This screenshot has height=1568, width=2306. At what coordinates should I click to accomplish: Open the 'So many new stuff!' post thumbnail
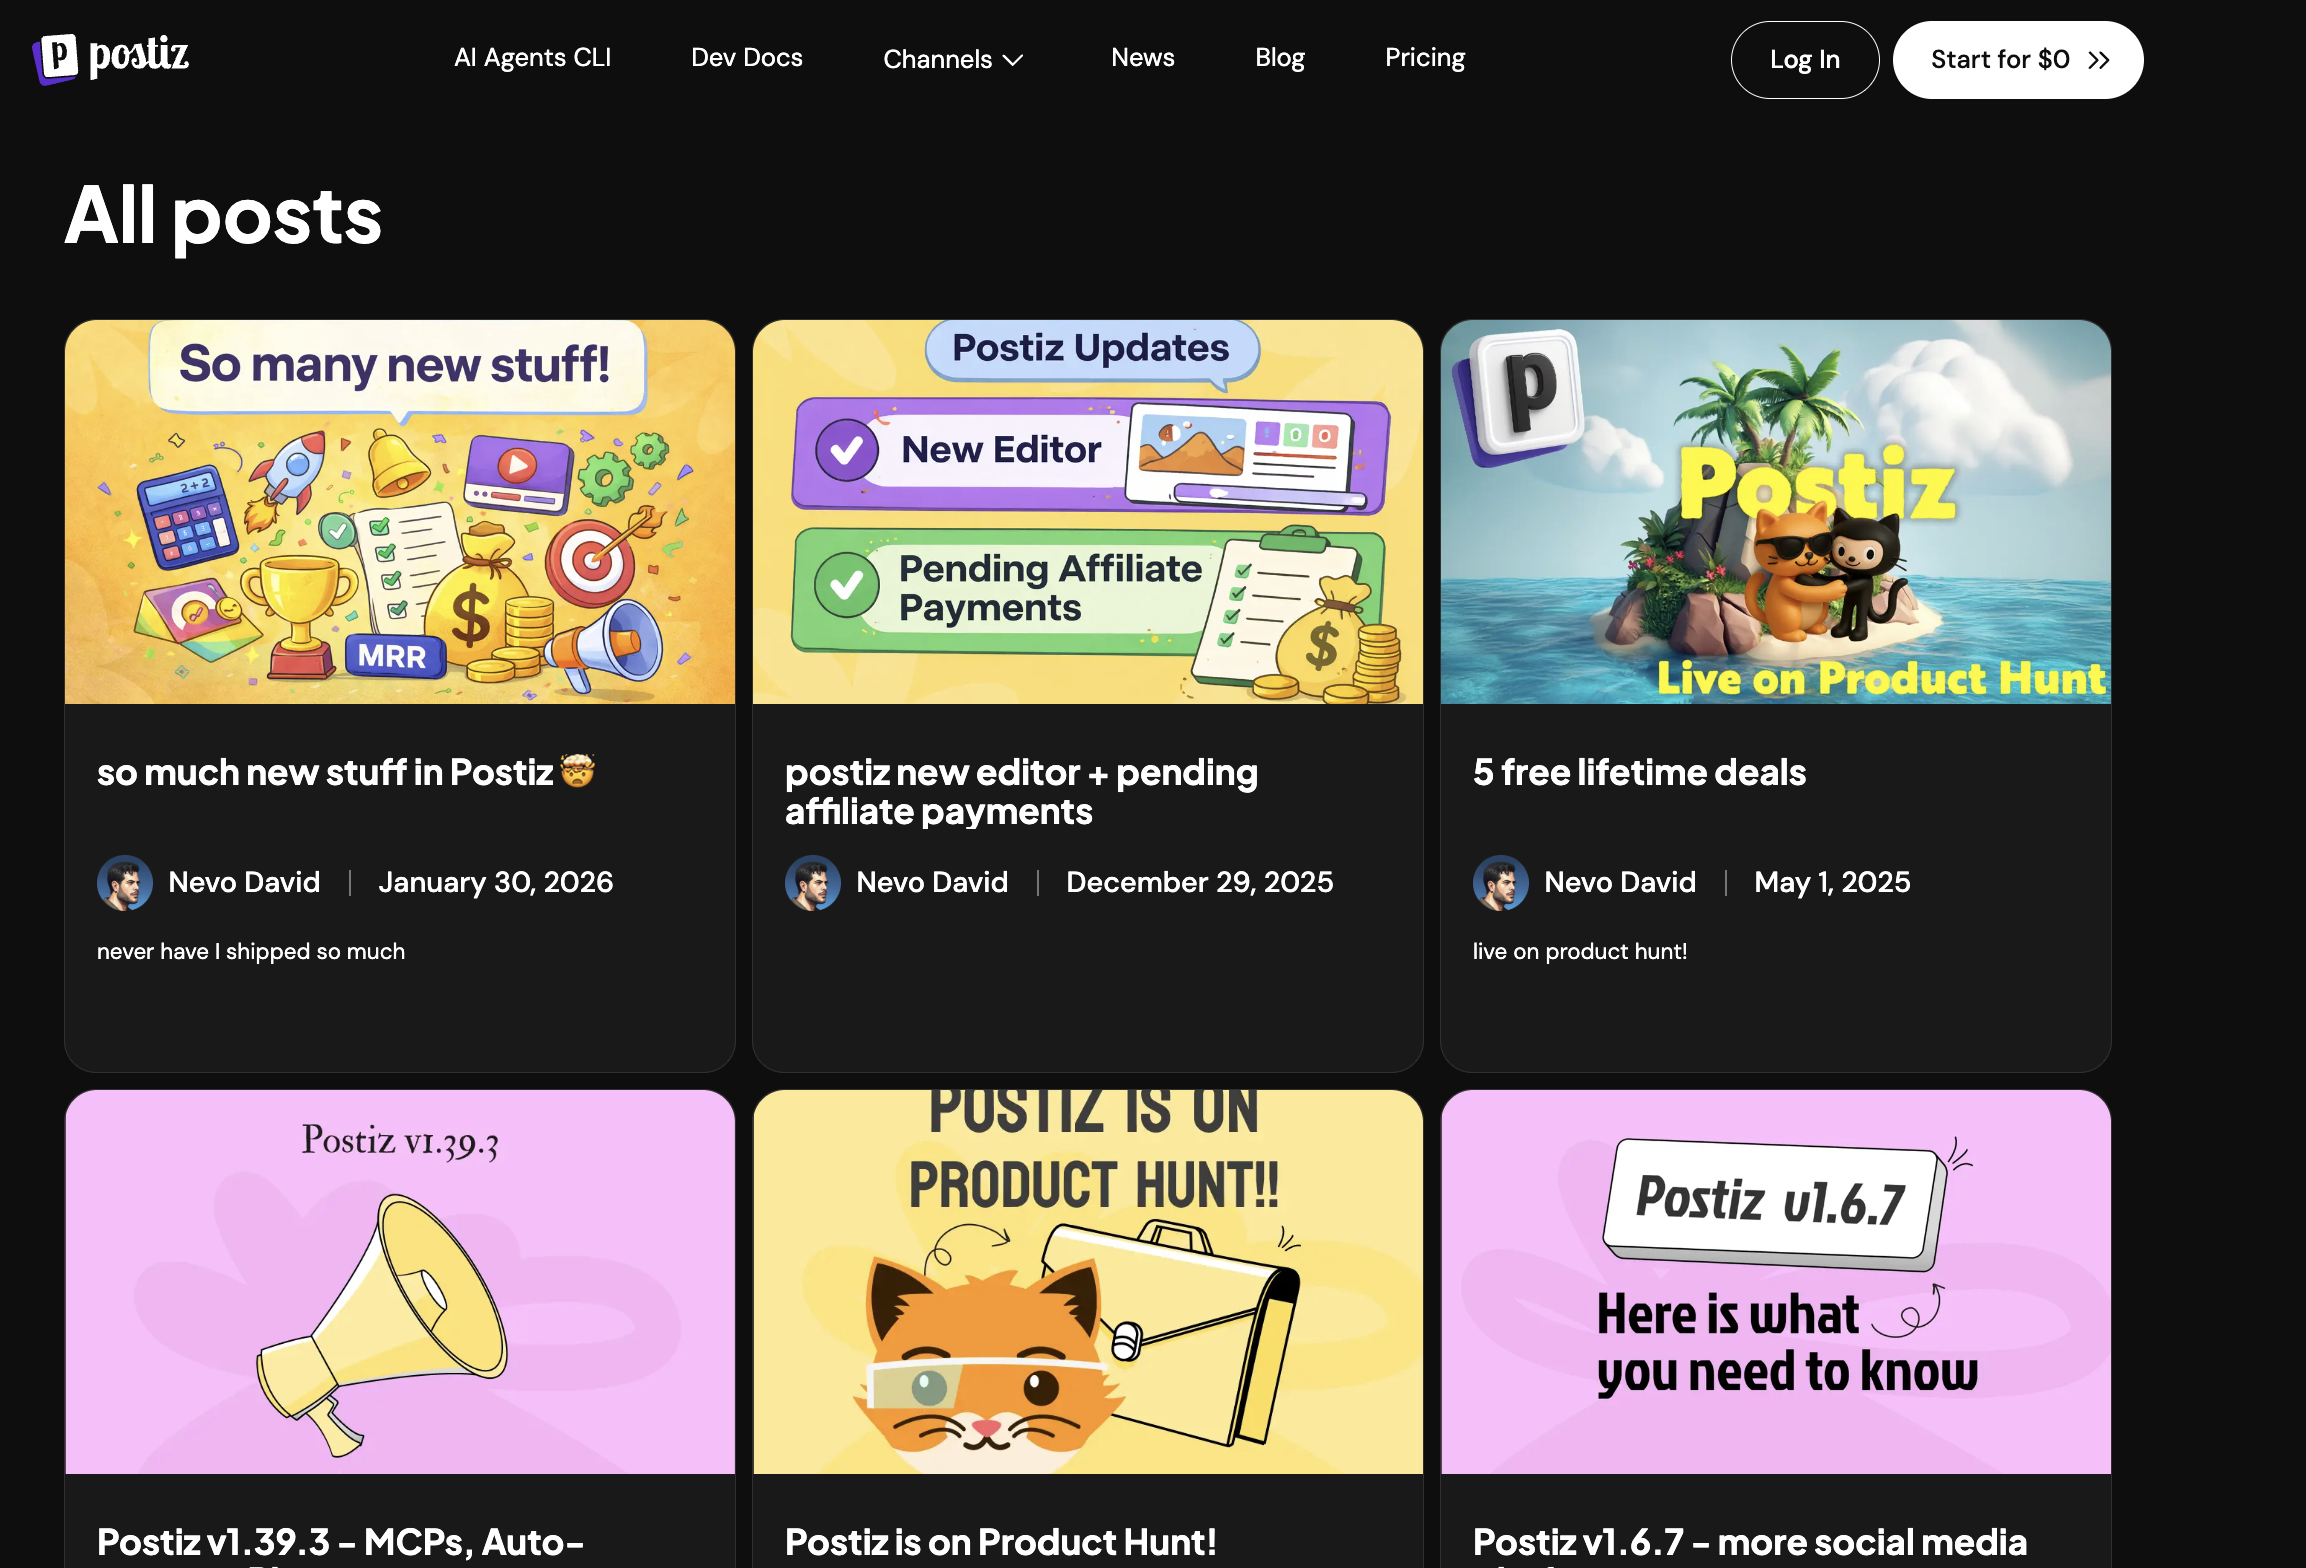pyautogui.click(x=400, y=512)
